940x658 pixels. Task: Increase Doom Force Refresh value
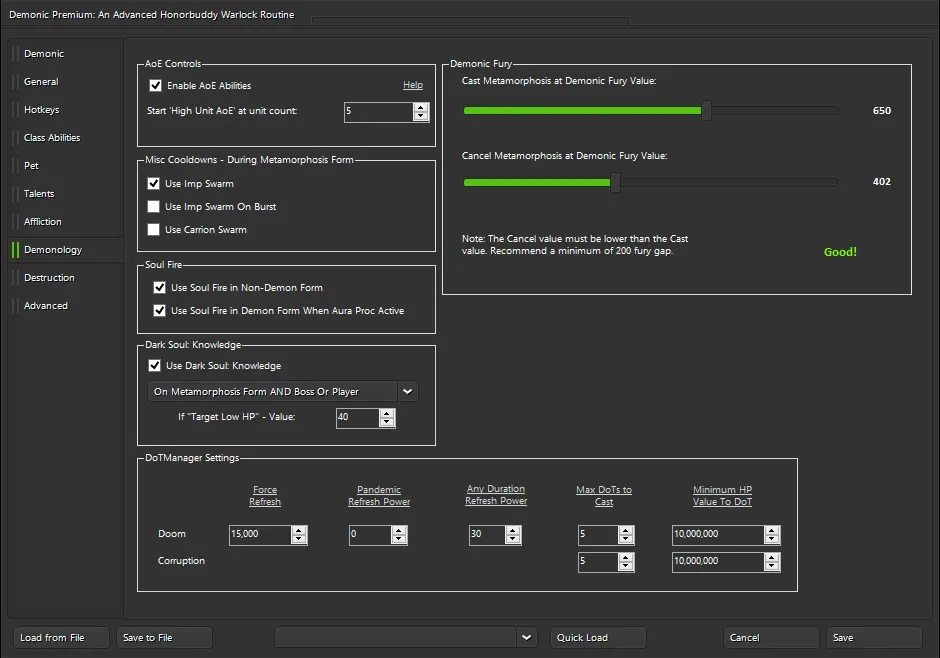(299, 530)
